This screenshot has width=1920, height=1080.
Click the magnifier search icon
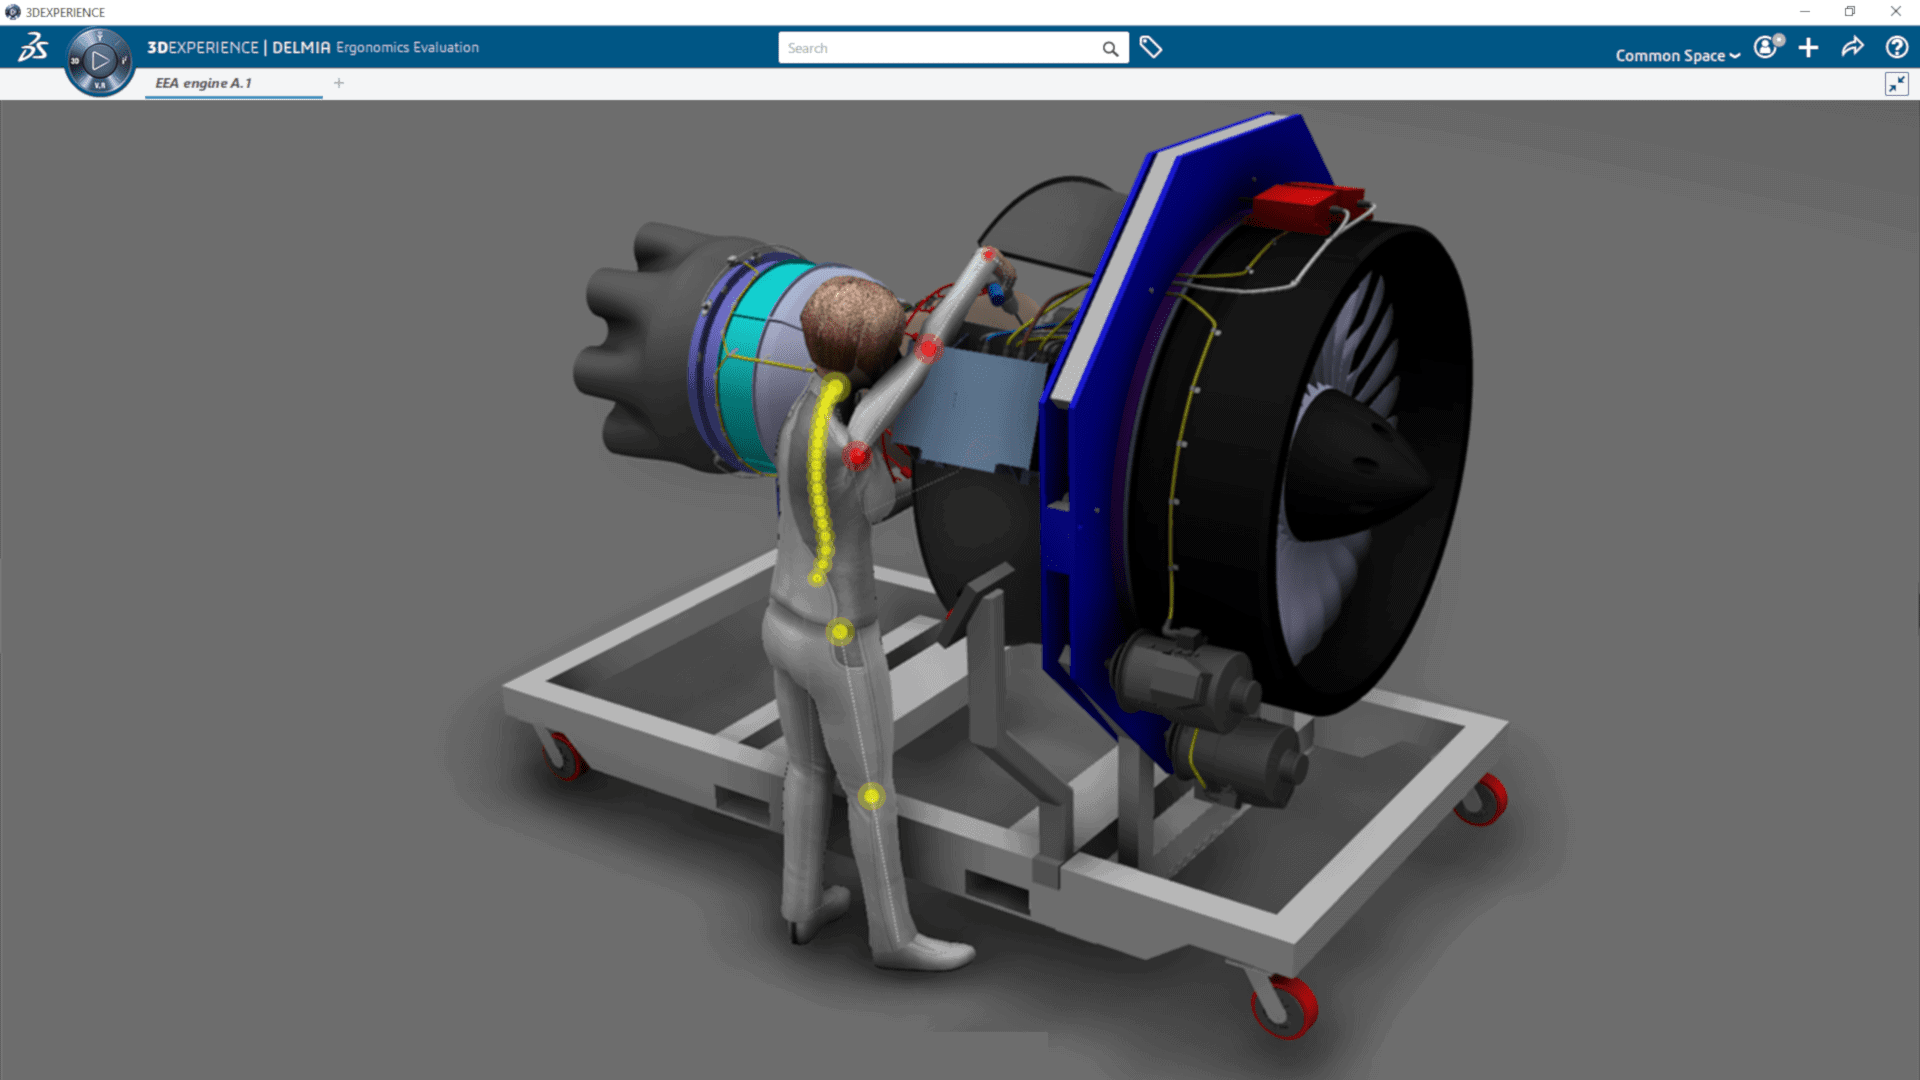pyautogui.click(x=1110, y=48)
